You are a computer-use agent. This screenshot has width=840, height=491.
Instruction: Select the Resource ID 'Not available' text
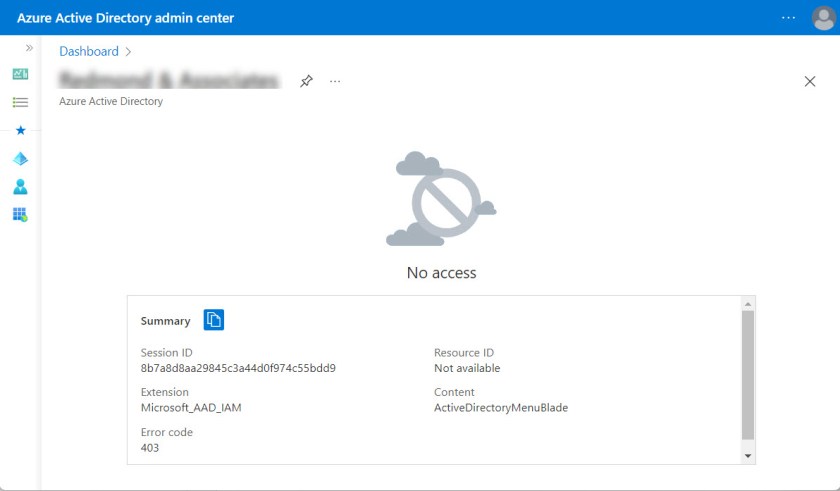(467, 368)
